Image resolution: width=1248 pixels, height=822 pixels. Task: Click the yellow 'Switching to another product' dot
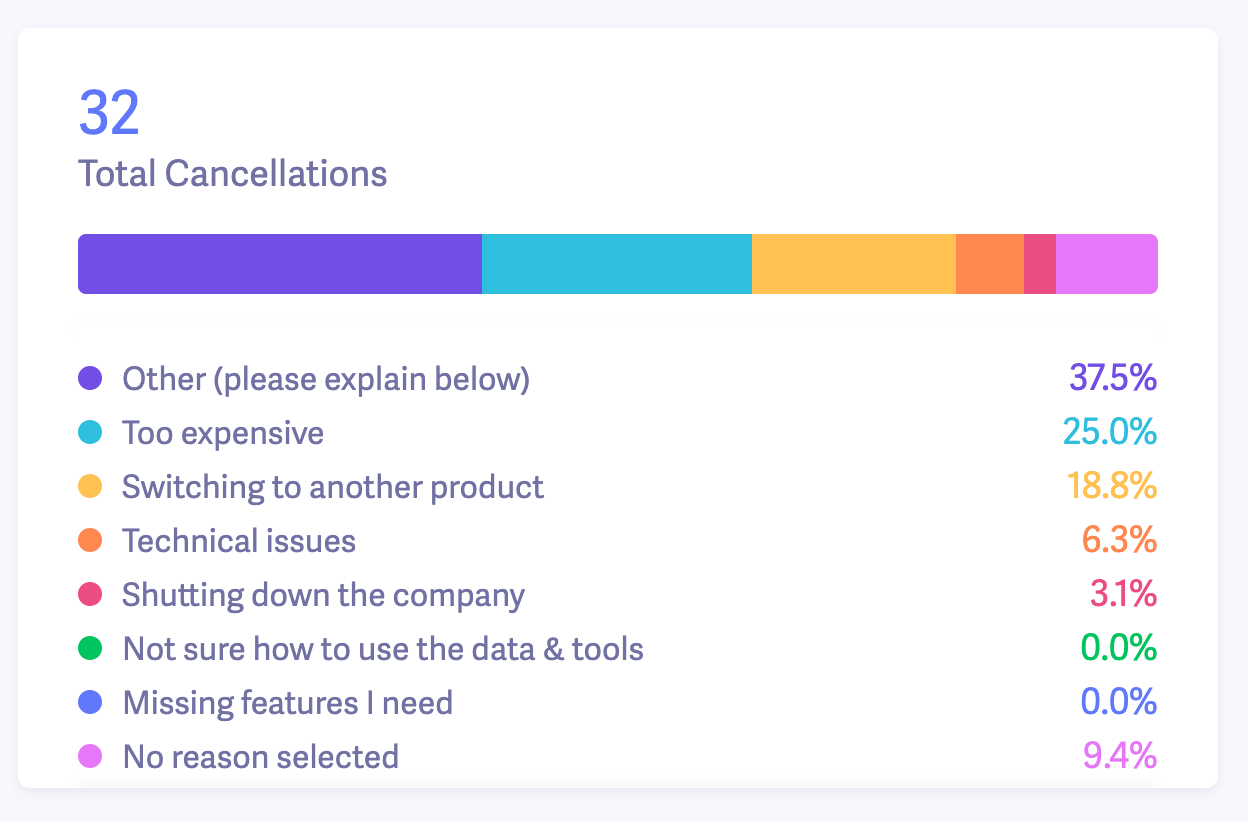click(90, 487)
